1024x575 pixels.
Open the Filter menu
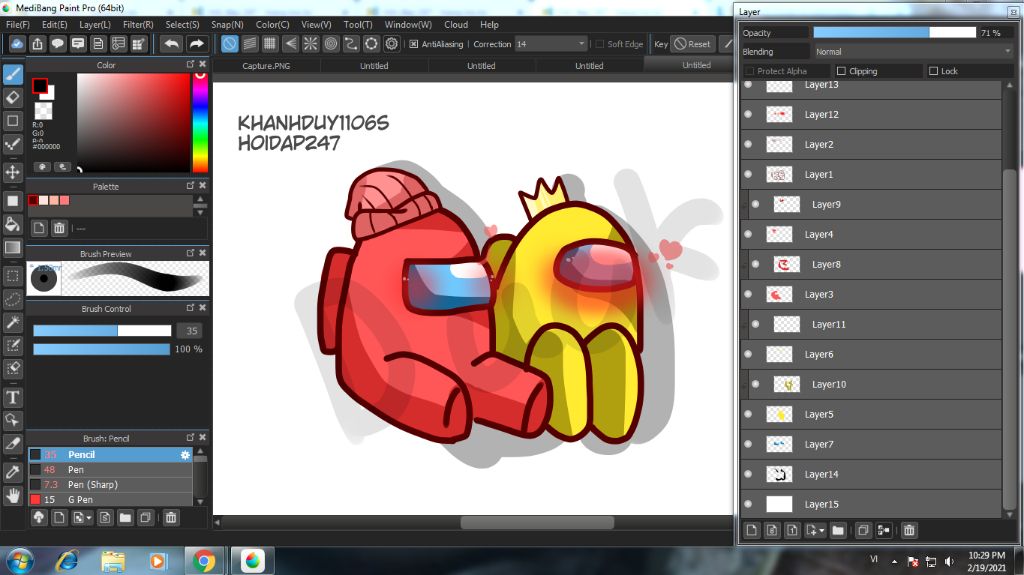click(x=138, y=25)
